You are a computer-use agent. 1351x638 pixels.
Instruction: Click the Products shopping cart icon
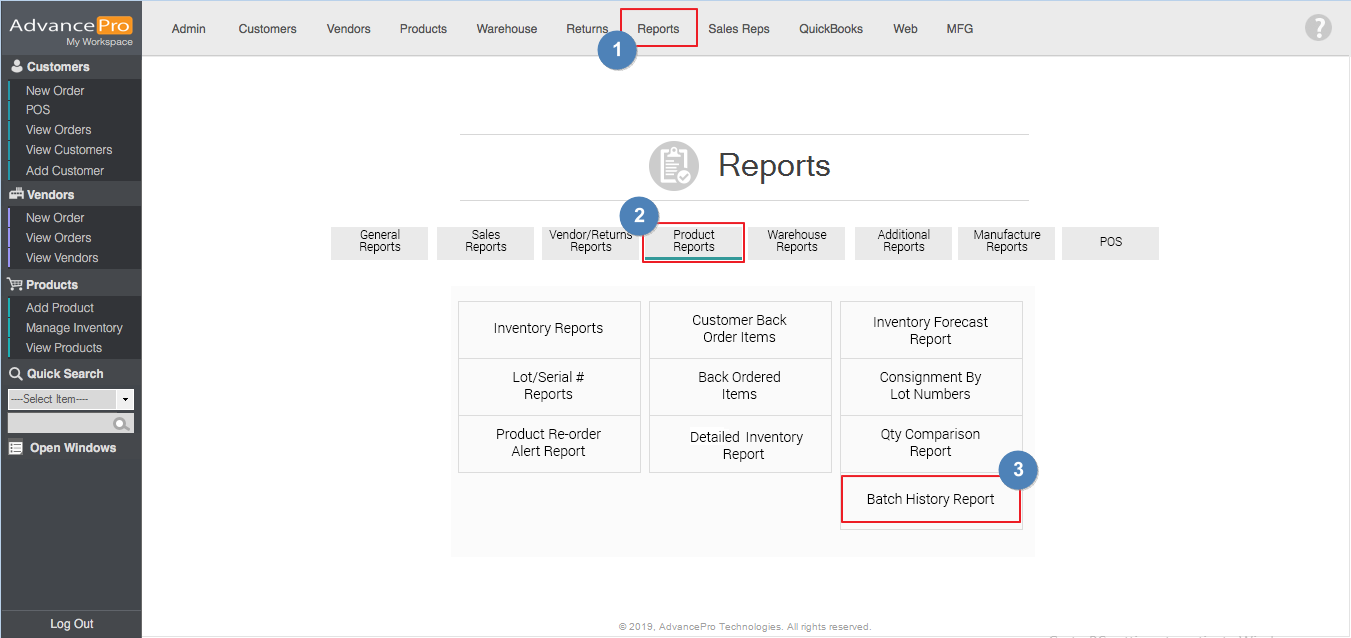pyautogui.click(x=15, y=285)
